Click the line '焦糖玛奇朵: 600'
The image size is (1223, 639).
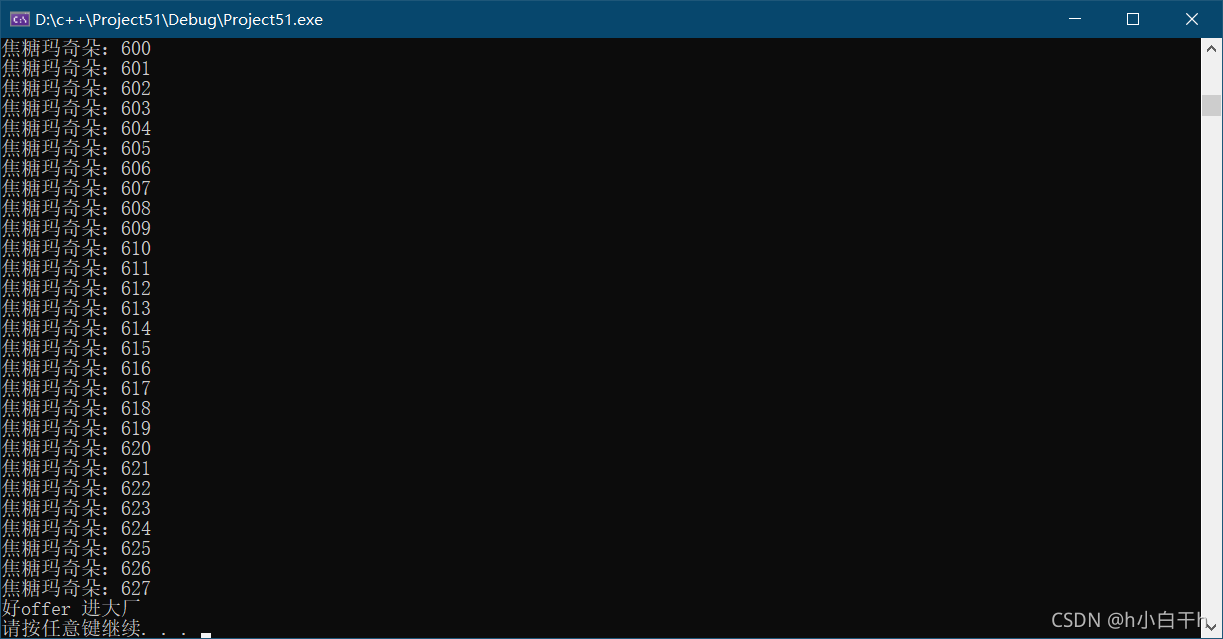76,48
